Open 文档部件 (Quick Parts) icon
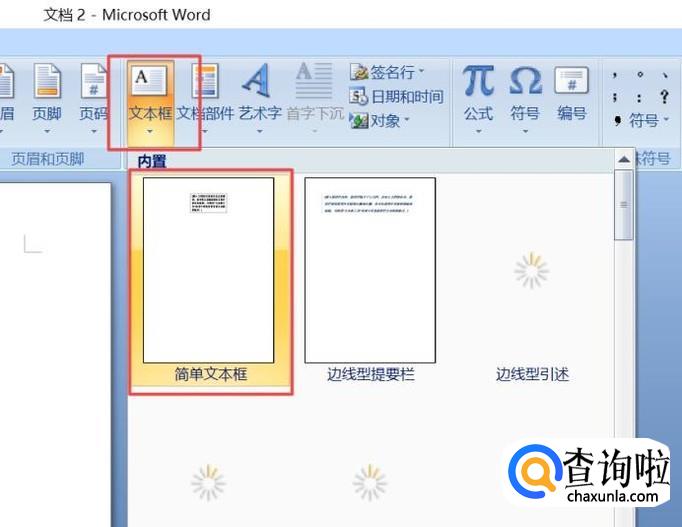 pos(205,81)
